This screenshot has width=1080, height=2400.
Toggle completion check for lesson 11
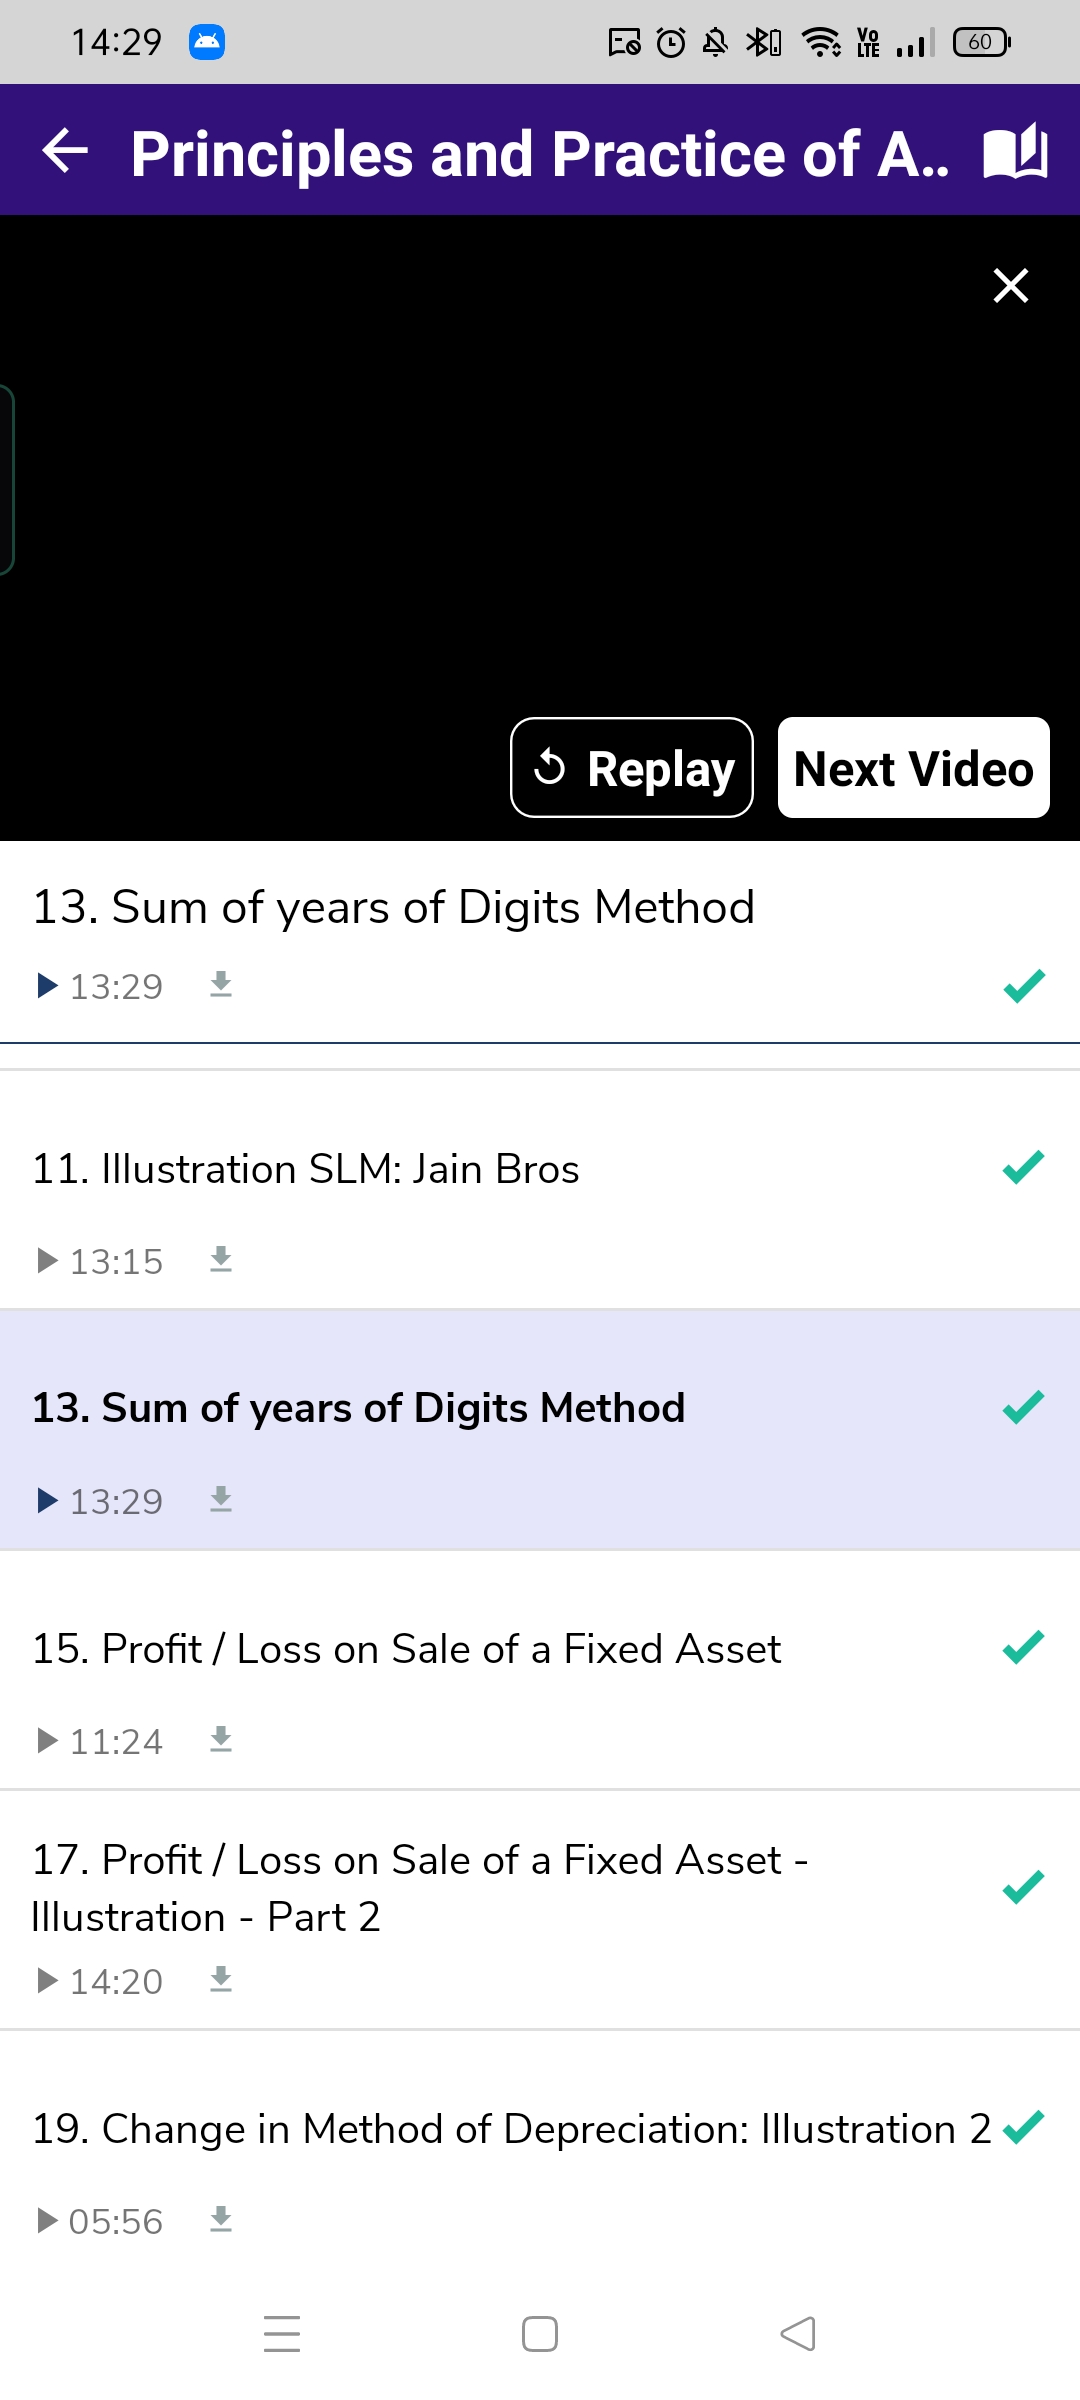coord(1023,1167)
